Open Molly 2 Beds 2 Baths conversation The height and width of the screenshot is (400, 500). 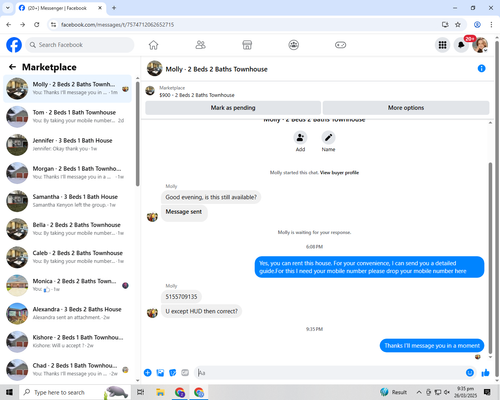point(67,89)
